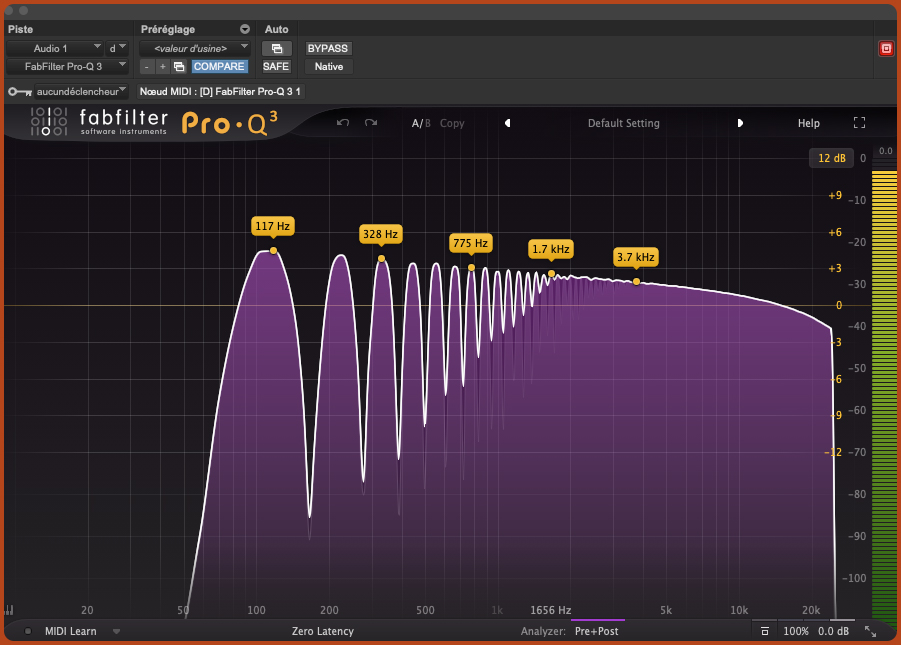Click the redo arrow icon
The image size is (901, 645).
click(x=371, y=123)
